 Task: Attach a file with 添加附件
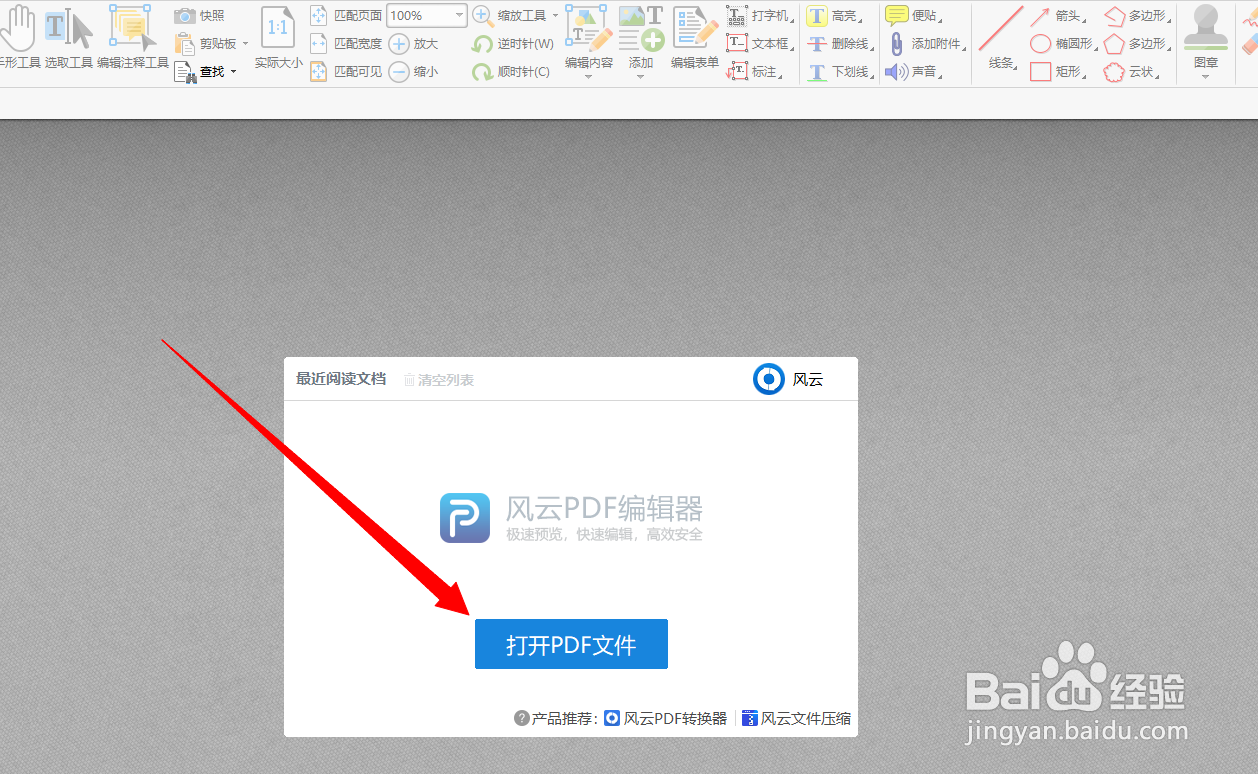[926, 43]
